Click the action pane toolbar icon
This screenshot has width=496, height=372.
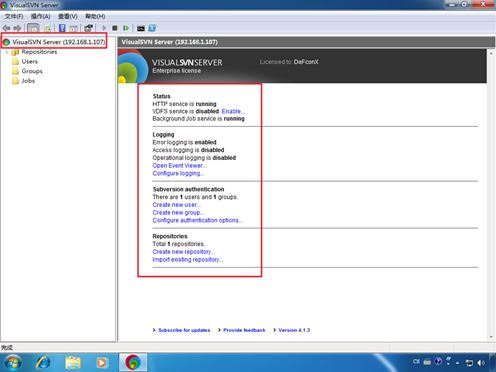click(74, 28)
